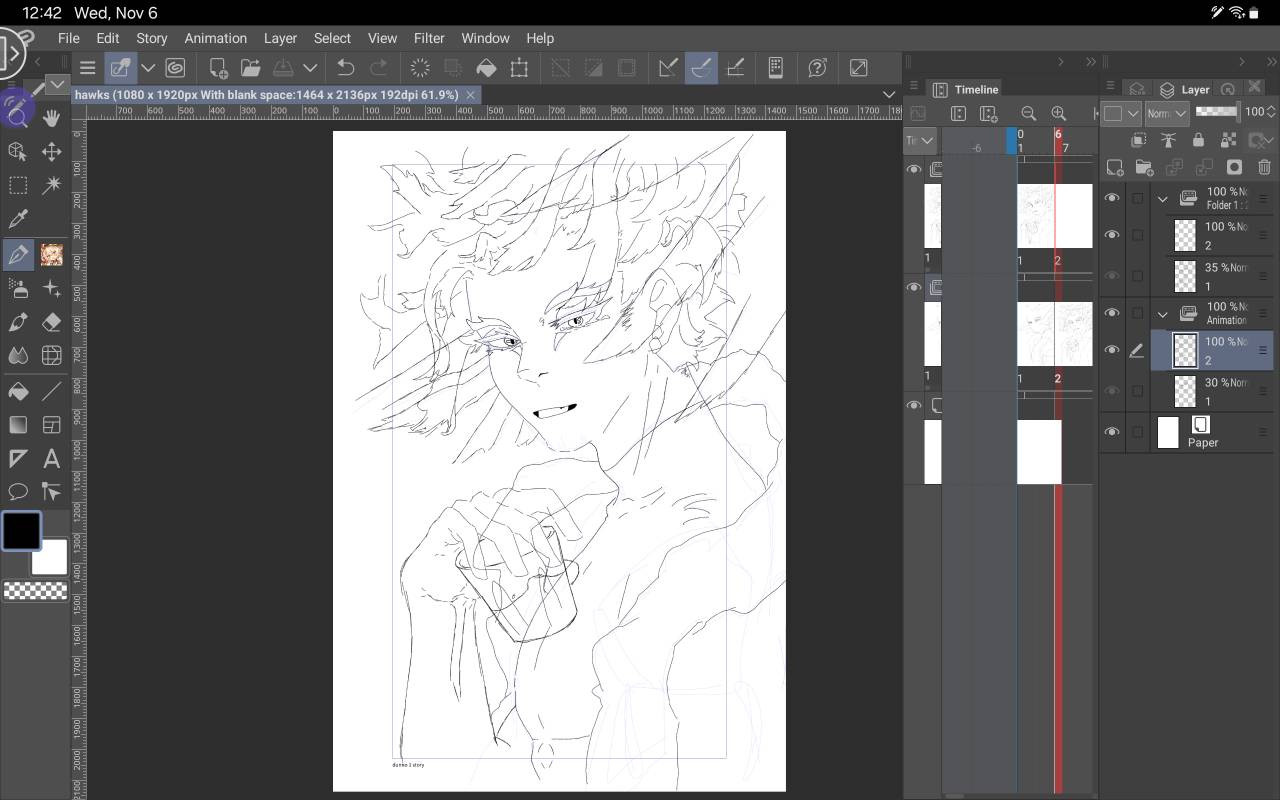Select the Auto select magic wand tool
The height and width of the screenshot is (800, 1280).
pos(51,186)
